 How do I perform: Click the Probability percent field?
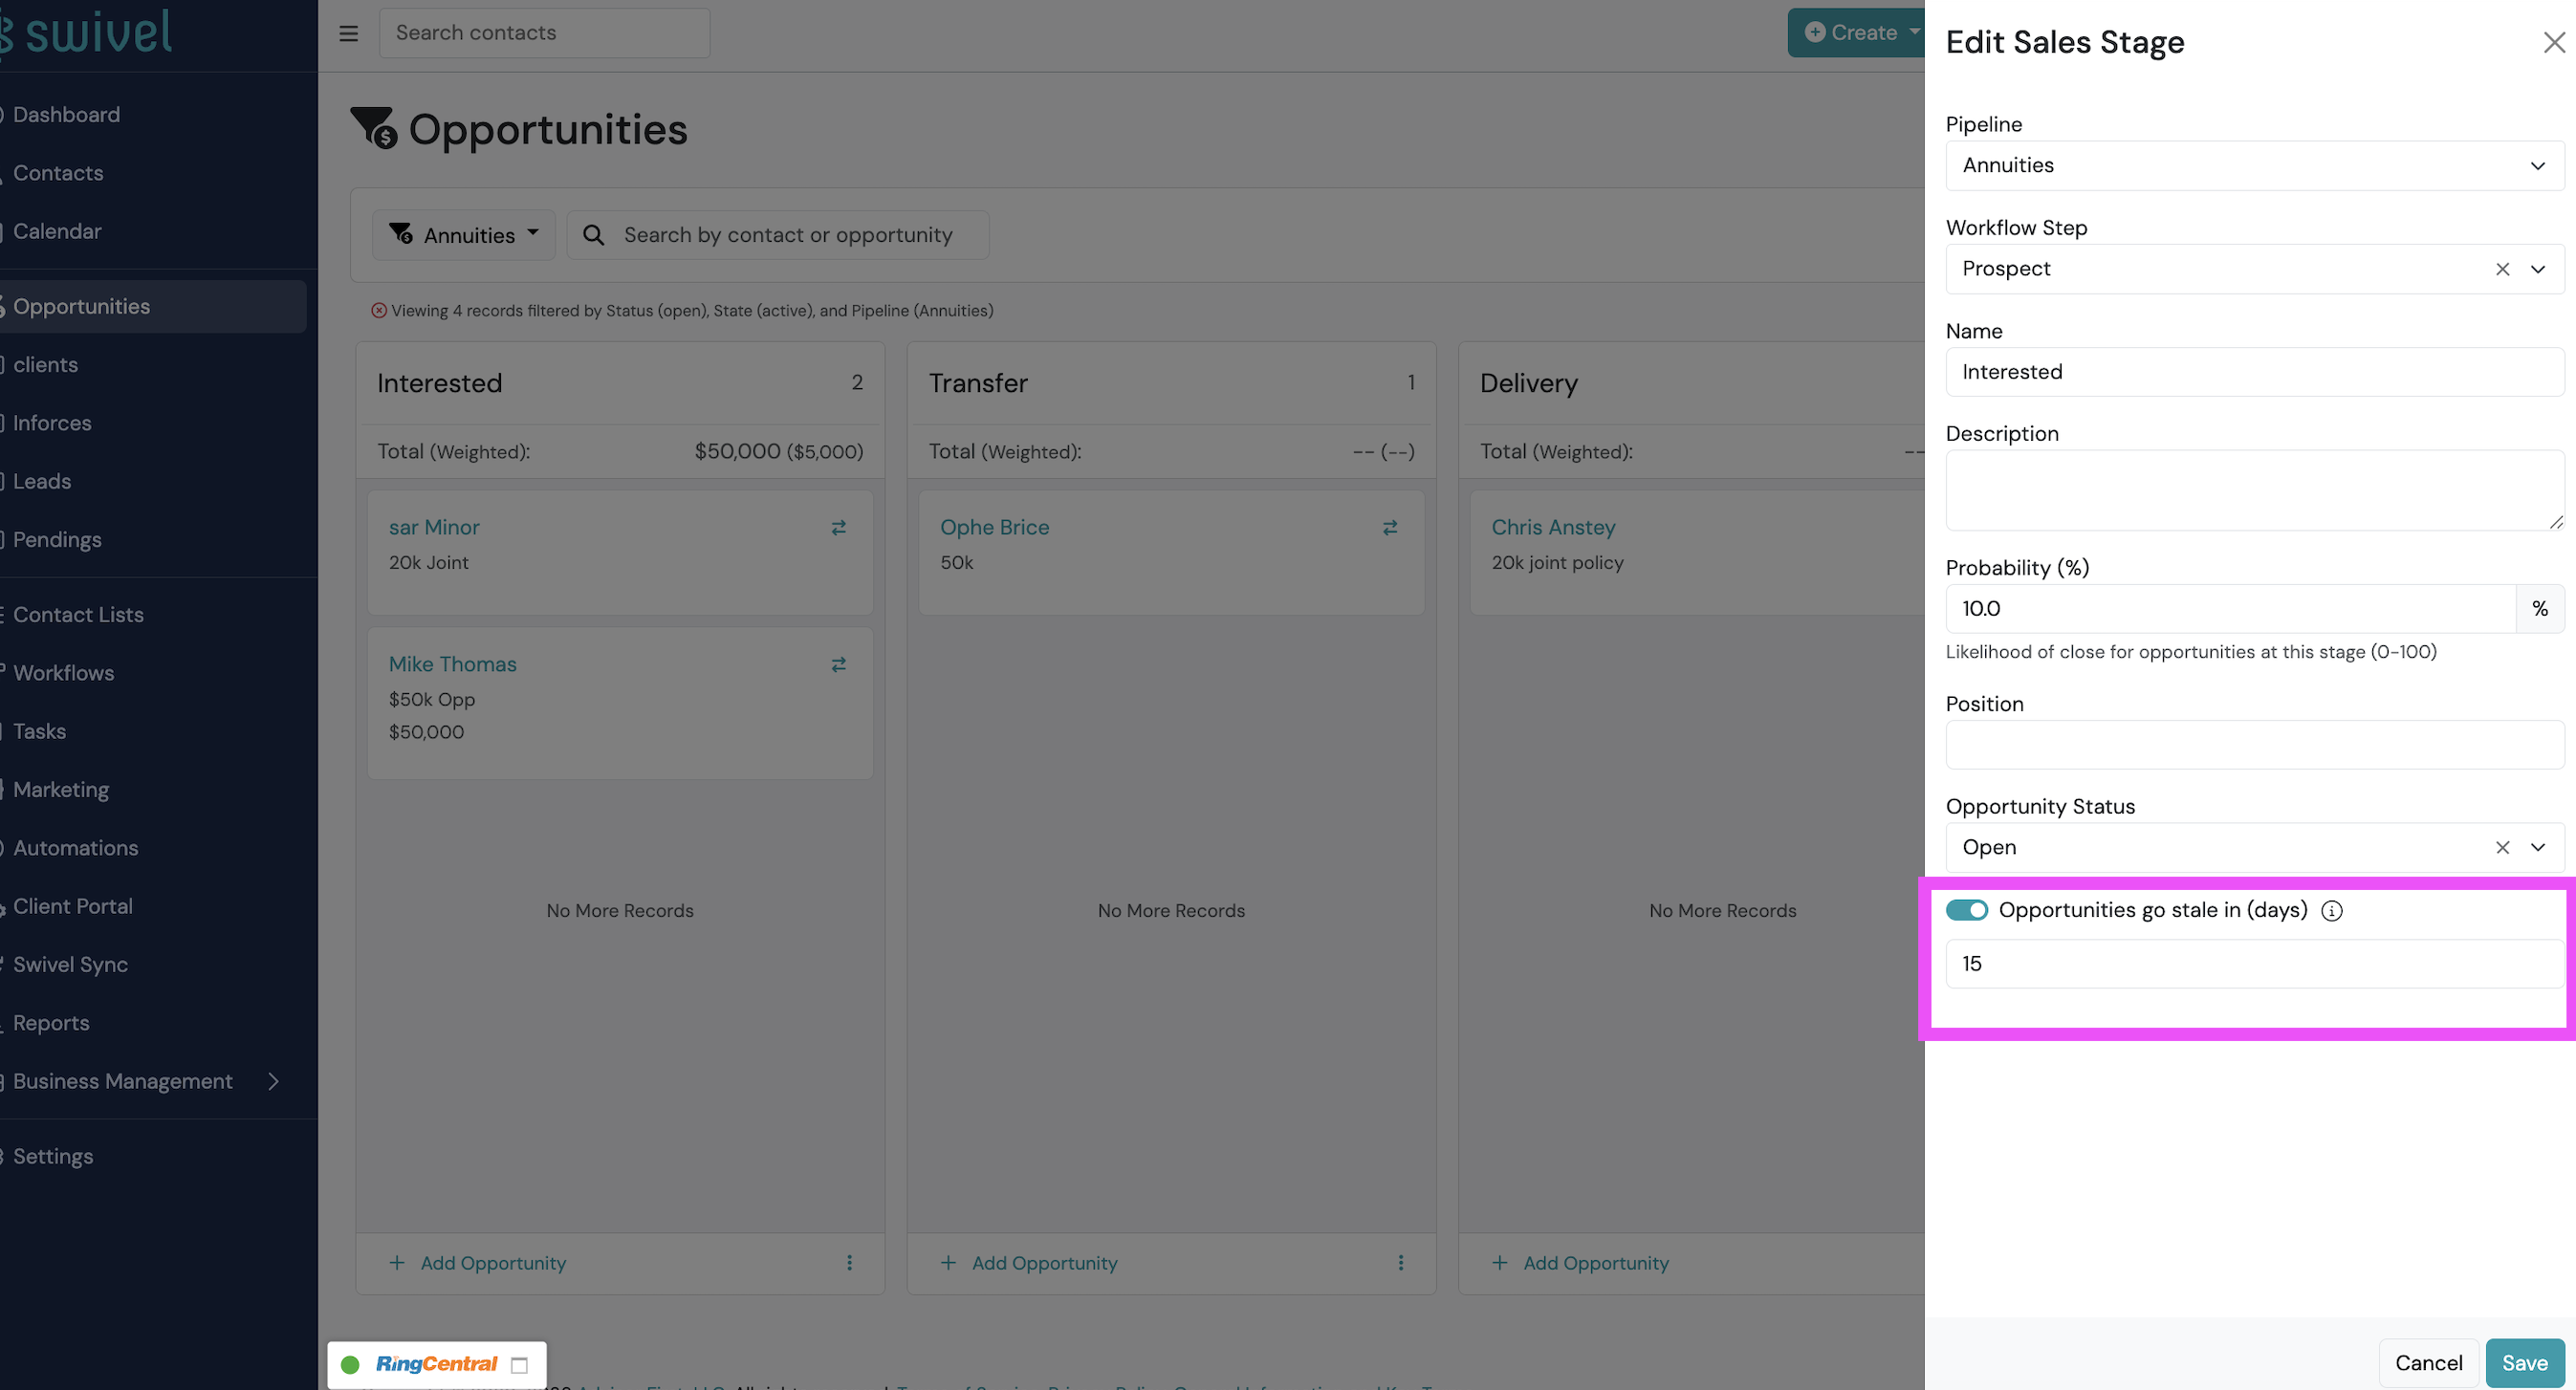pyautogui.click(x=2230, y=609)
